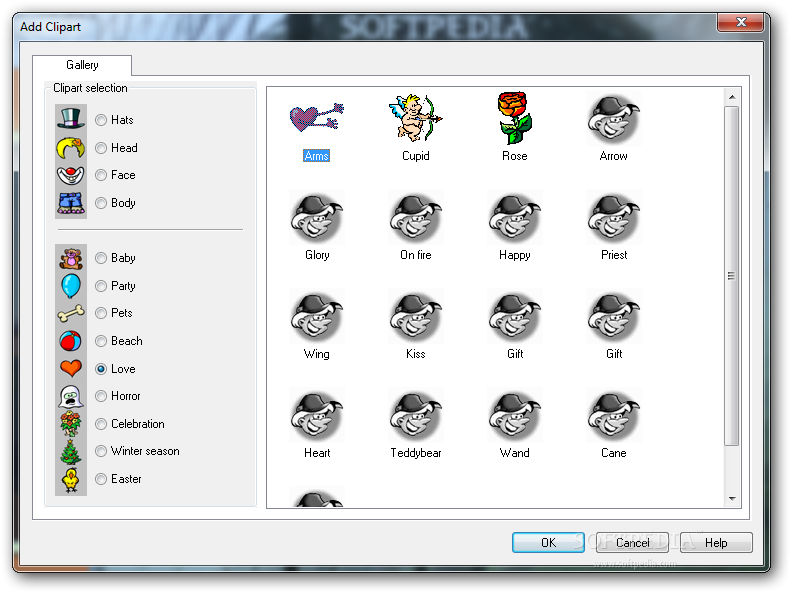Screen dimensions: 791x593
Task: Click the blue balloon icon beside Party
Action: [x=71, y=286]
